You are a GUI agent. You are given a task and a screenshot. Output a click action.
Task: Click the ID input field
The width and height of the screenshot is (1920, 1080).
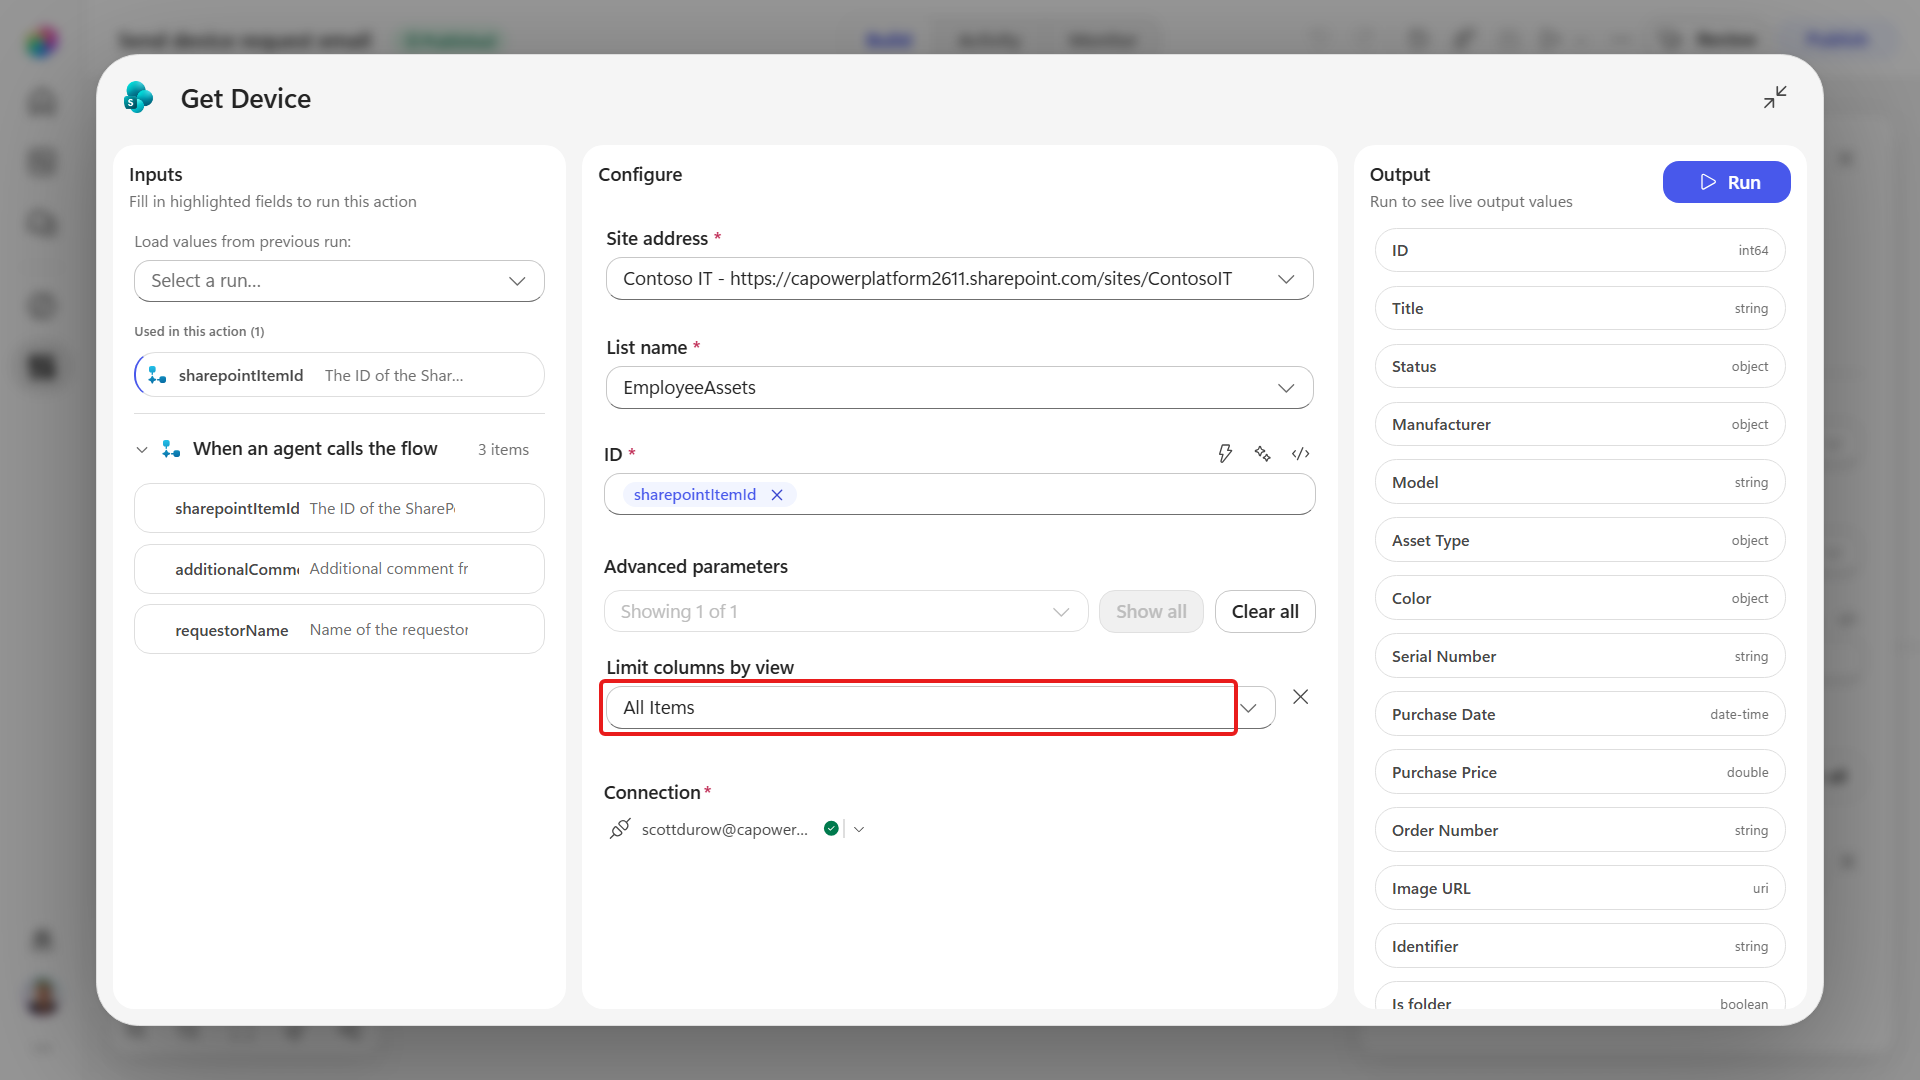tap(959, 494)
